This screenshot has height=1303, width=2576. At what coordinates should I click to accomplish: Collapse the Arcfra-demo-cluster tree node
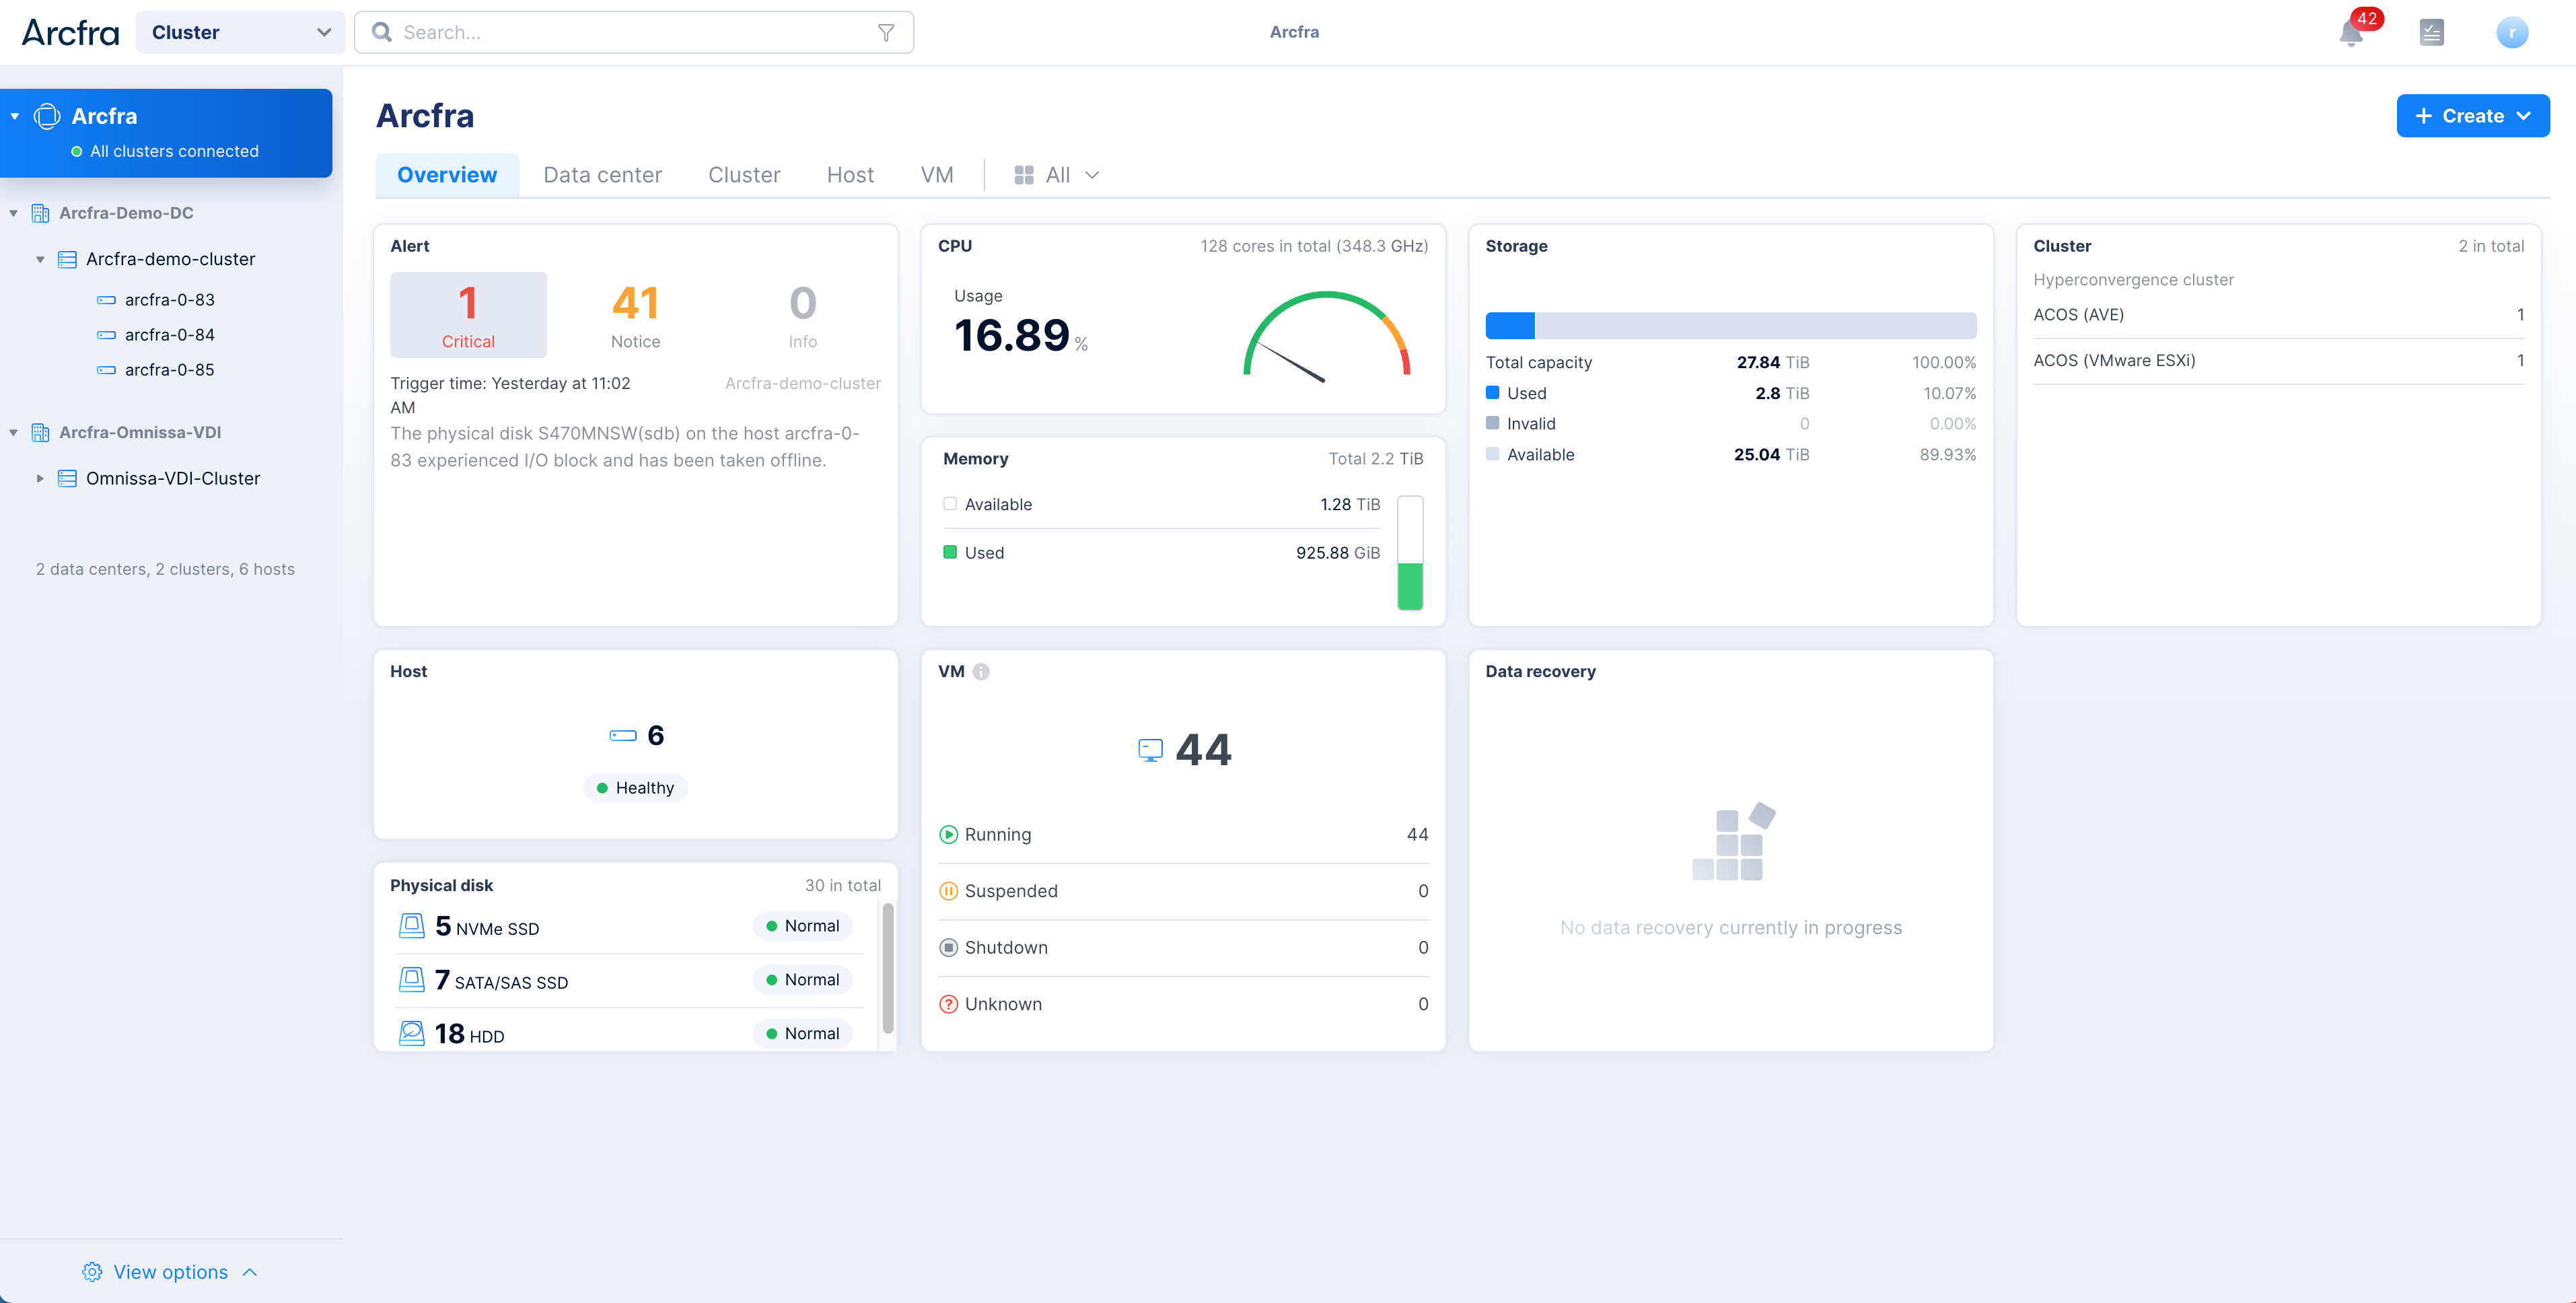[40, 259]
